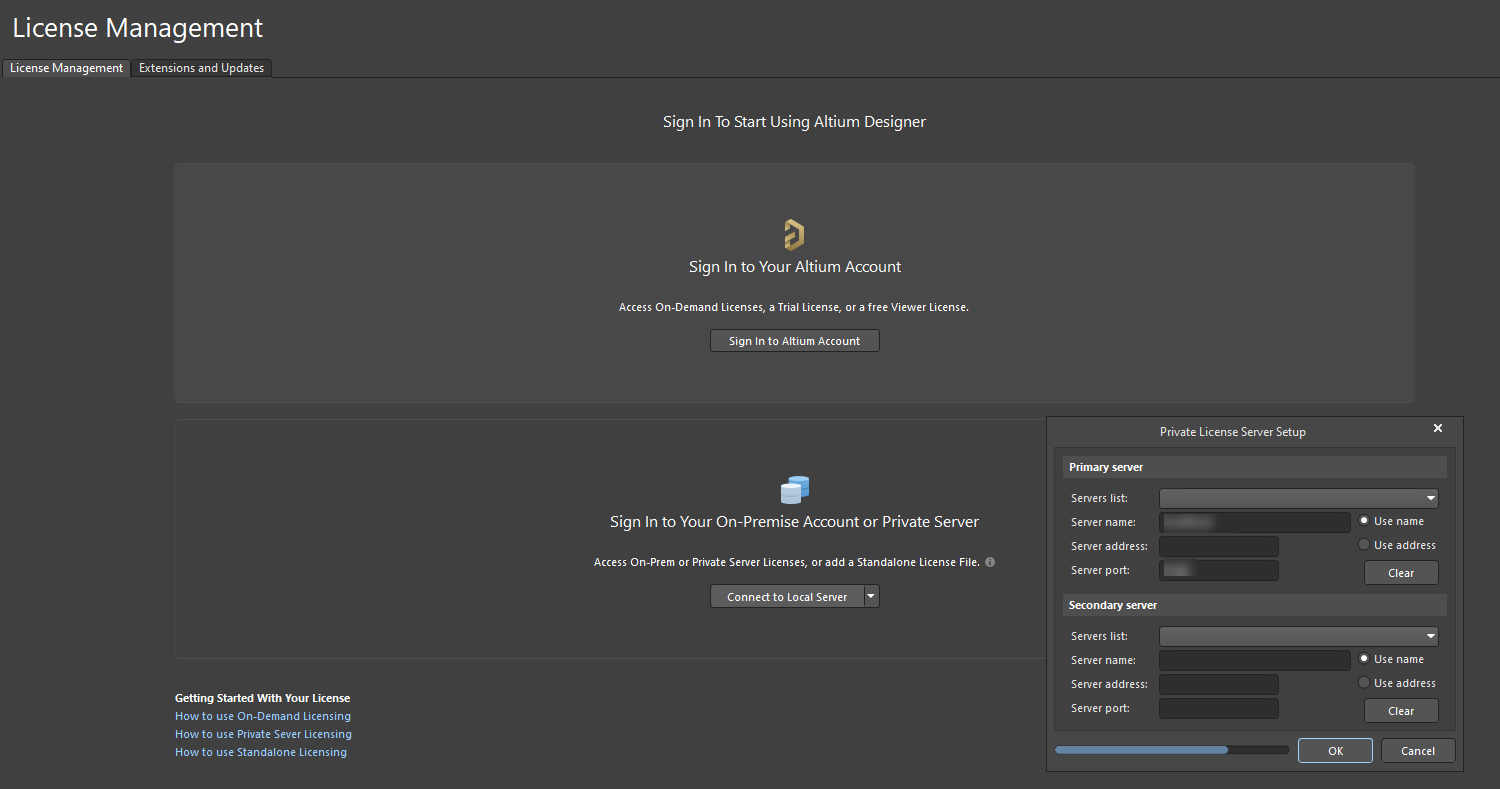The width and height of the screenshot is (1500, 789).
Task: Click Sign In to Your Altium Account heading
Action: 795,267
